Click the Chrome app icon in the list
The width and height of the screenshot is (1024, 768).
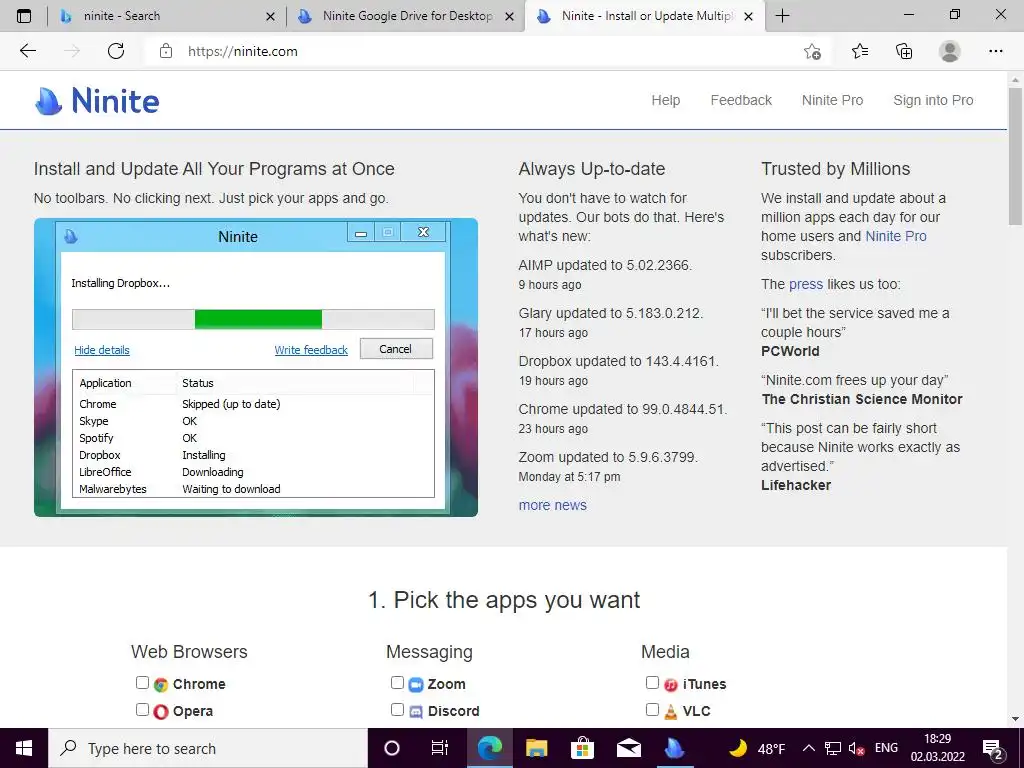pos(161,684)
